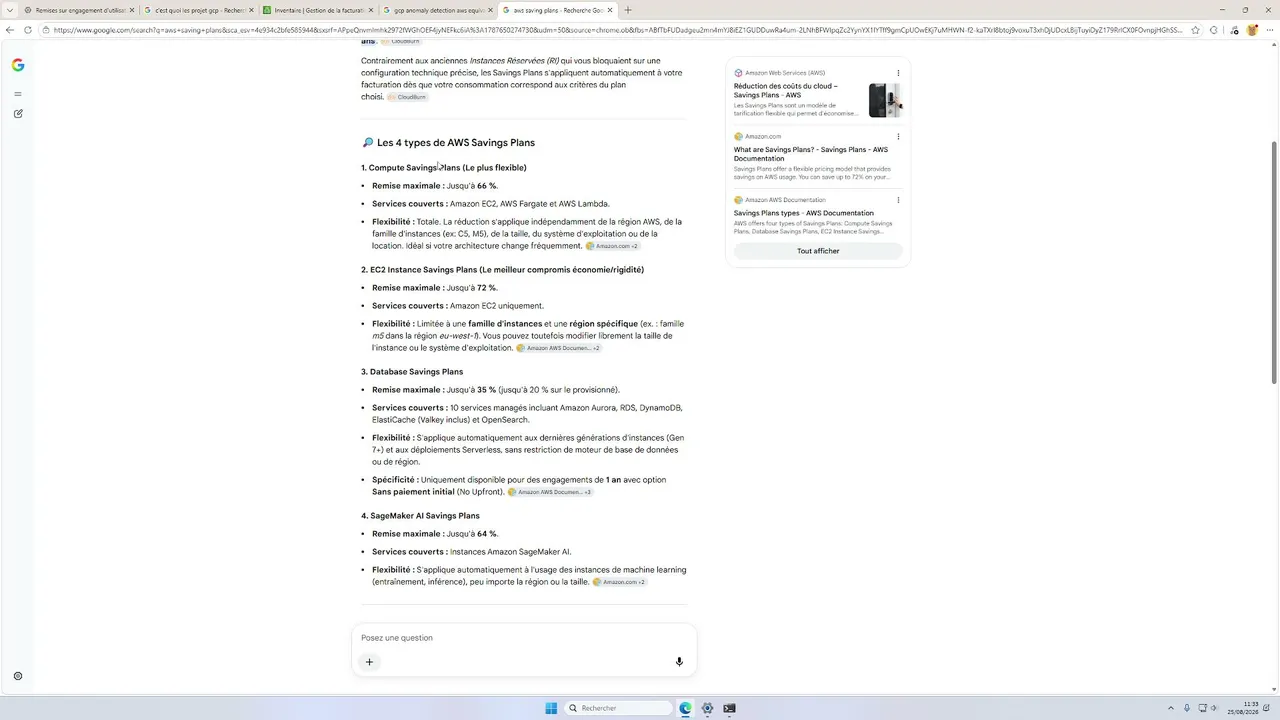The width and height of the screenshot is (1280, 720).
Task: Click 'Amazon AWS Documen... +3' source chip
Action: 550,492
